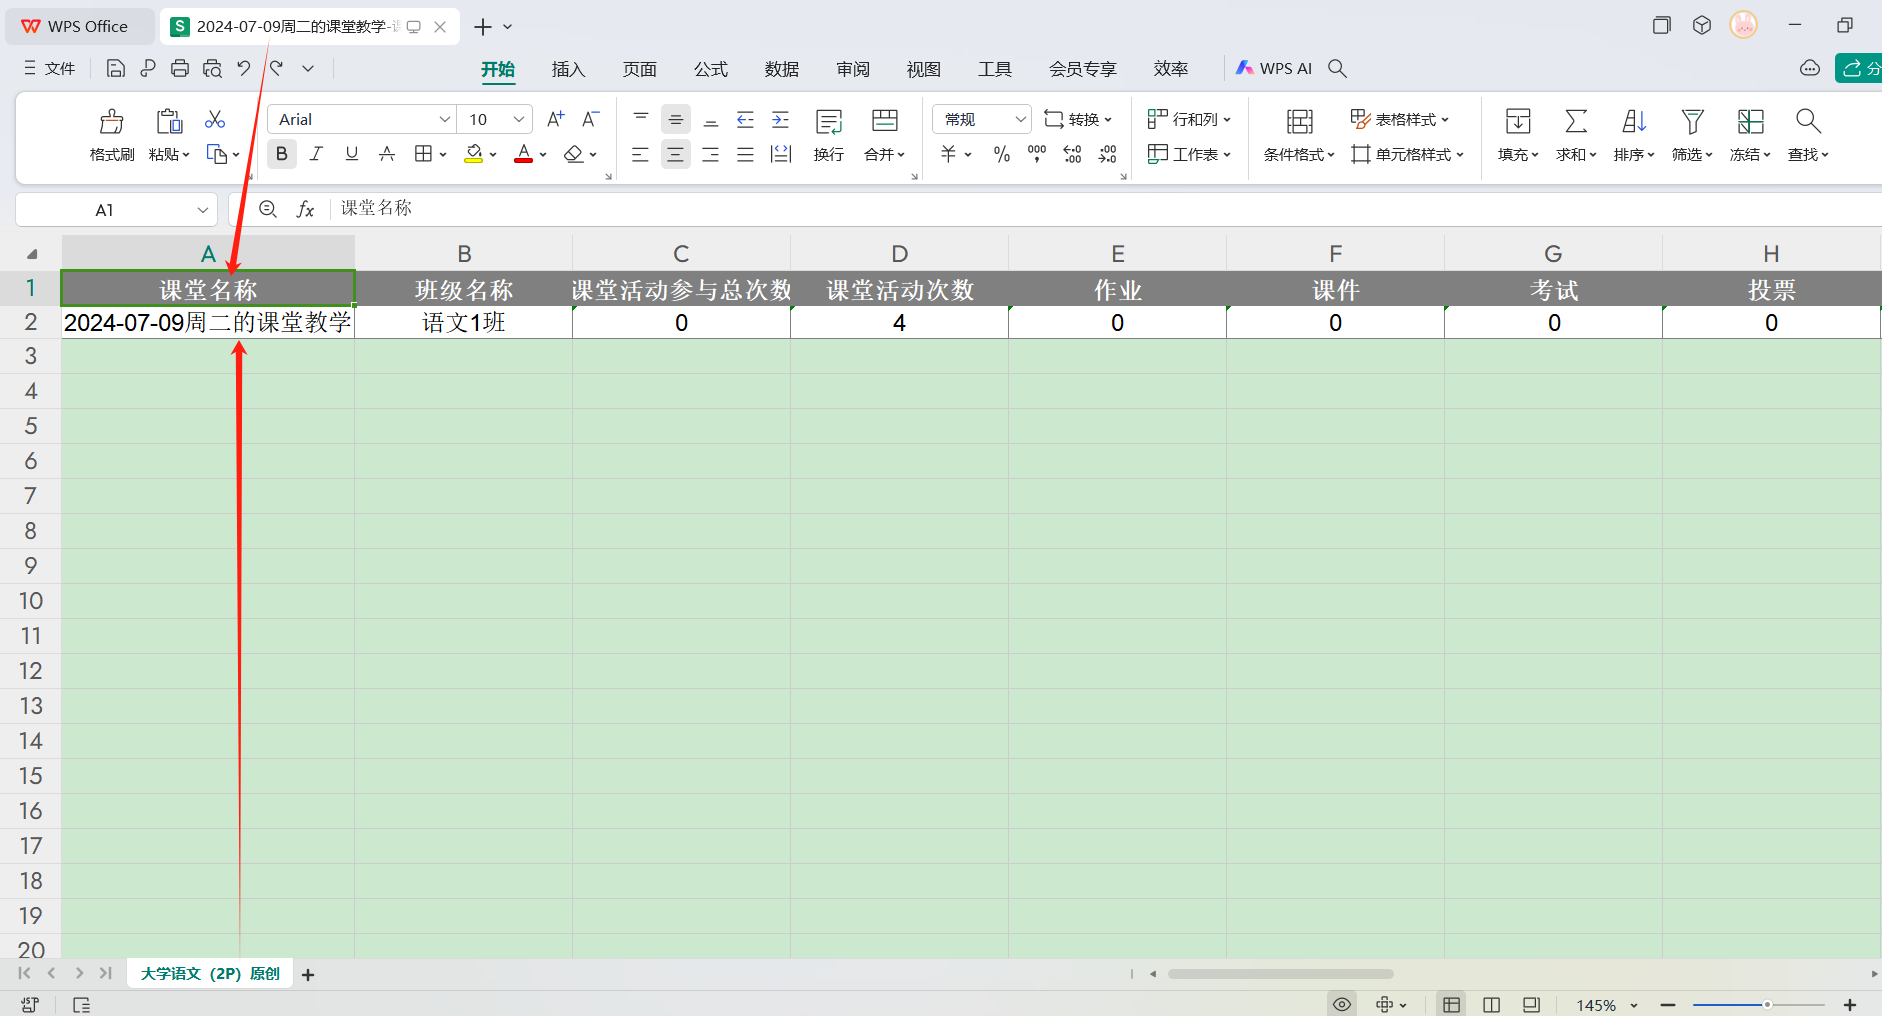Open the 常规 number format dropdown
Viewport: 1882px width, 1016px height.
1021,118
